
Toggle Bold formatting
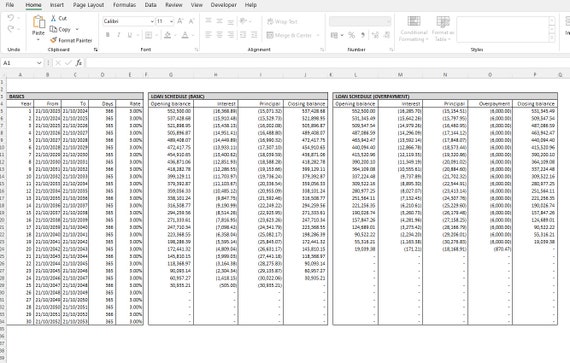[x=108, y=35]
